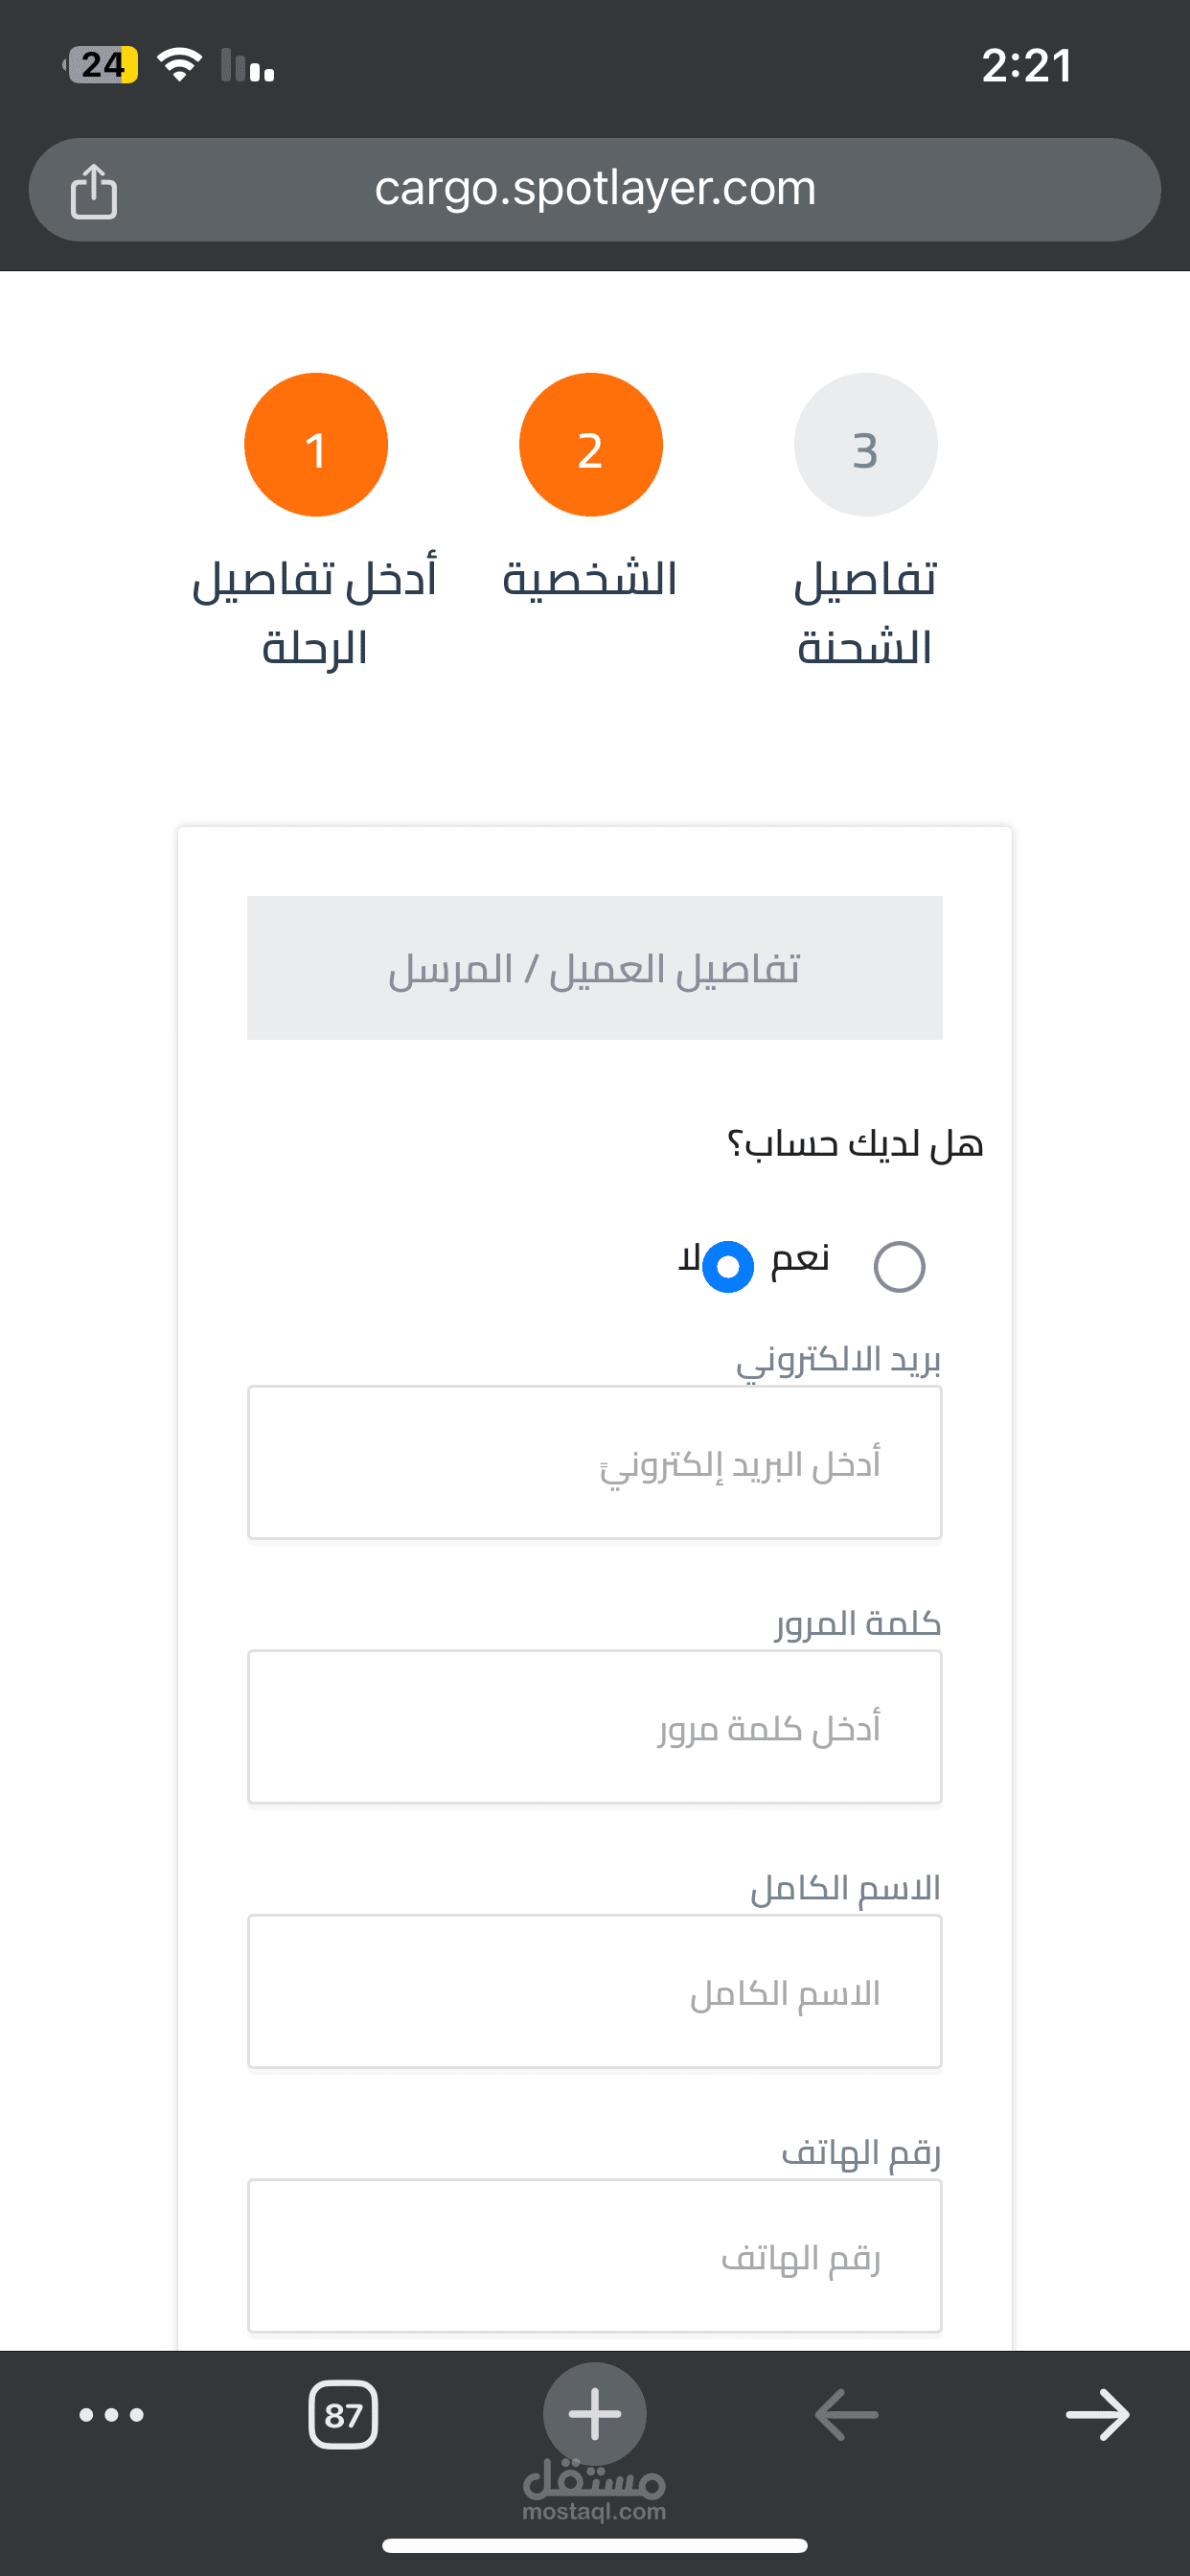Go to step 2 الشخصية

point(591,445)
